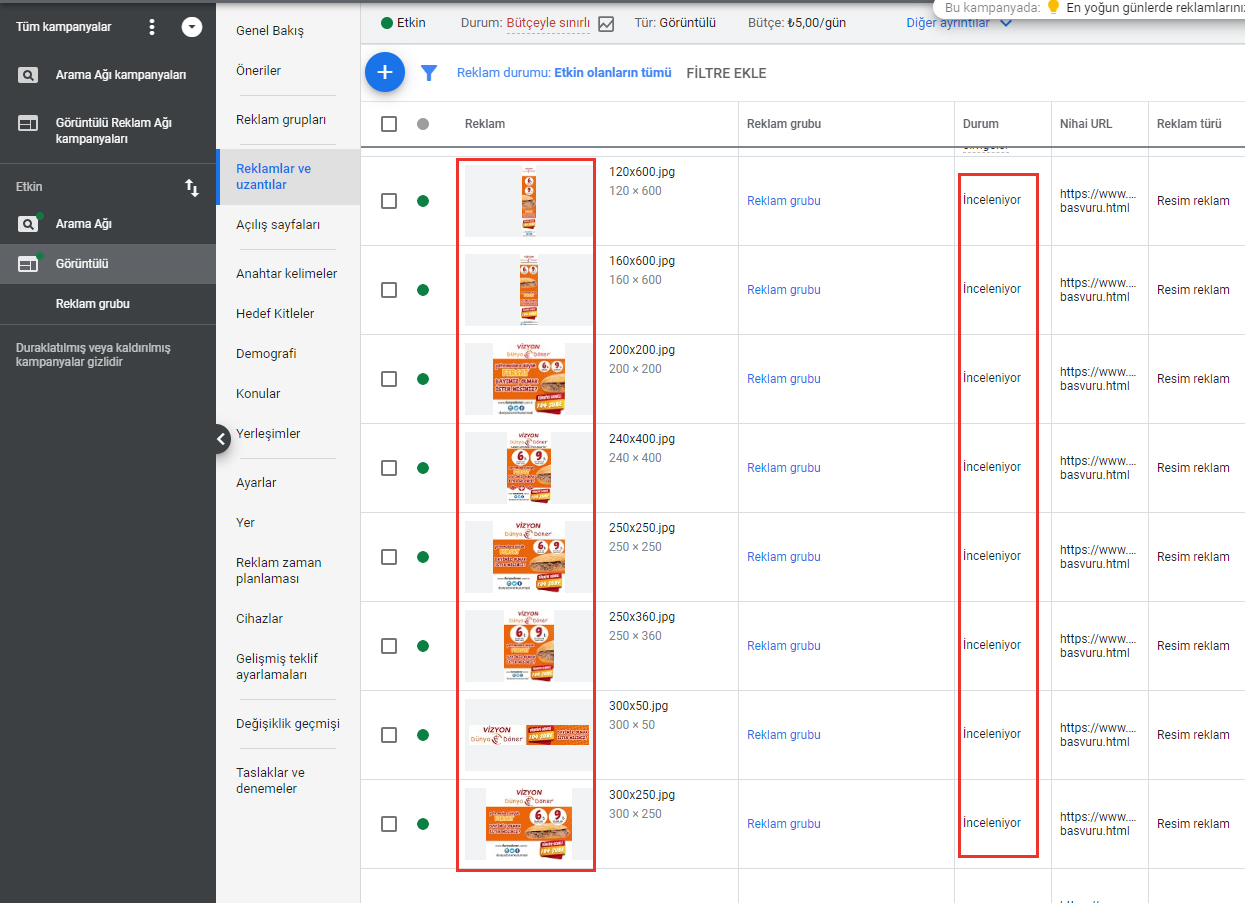The width and height of the screenshot is (1245, 903).
Task: Check the box for 300x50.jpg
Action: pyautogui.click(x=389, y=735)
